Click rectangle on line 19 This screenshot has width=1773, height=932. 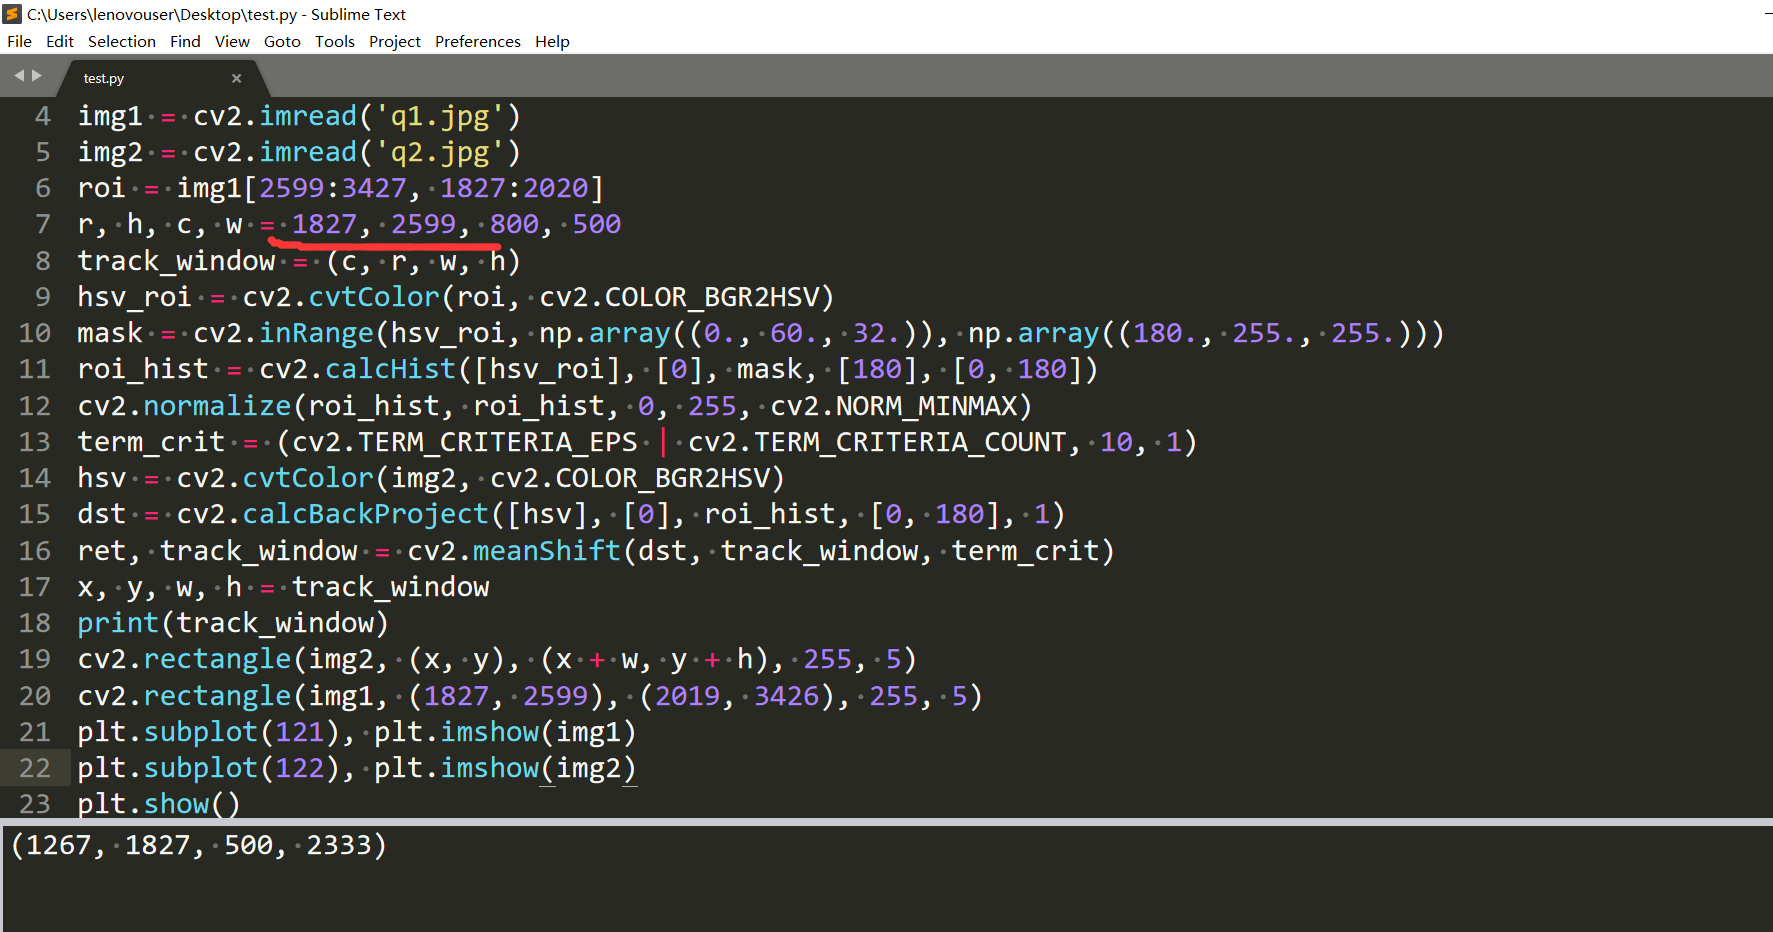217,659
